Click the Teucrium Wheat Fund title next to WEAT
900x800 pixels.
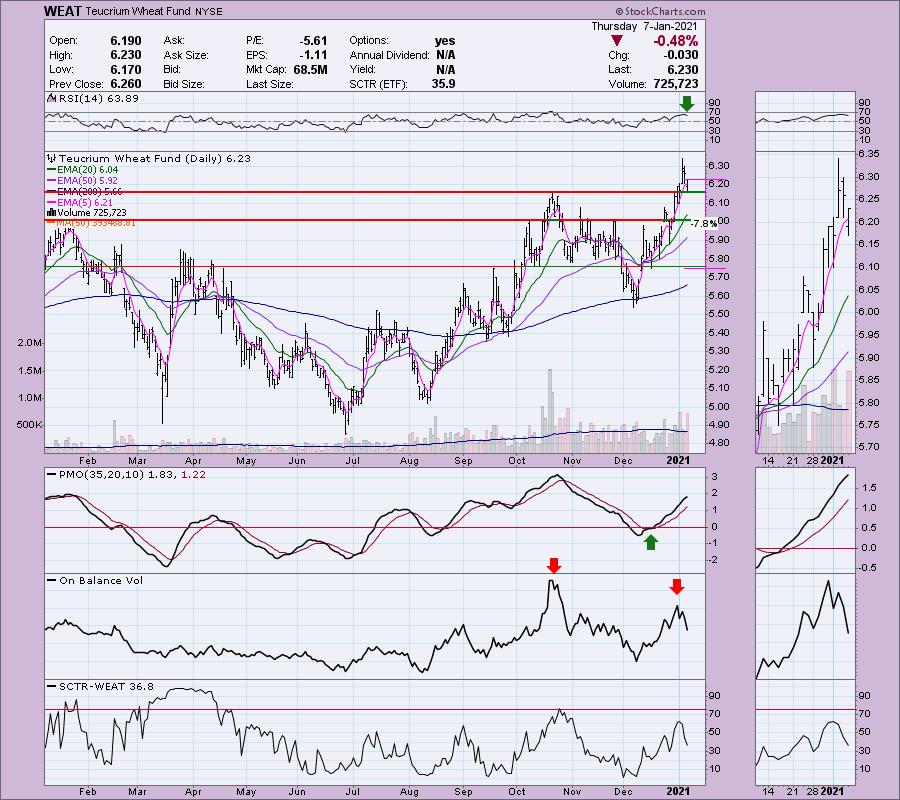click(x=138, y=11)
